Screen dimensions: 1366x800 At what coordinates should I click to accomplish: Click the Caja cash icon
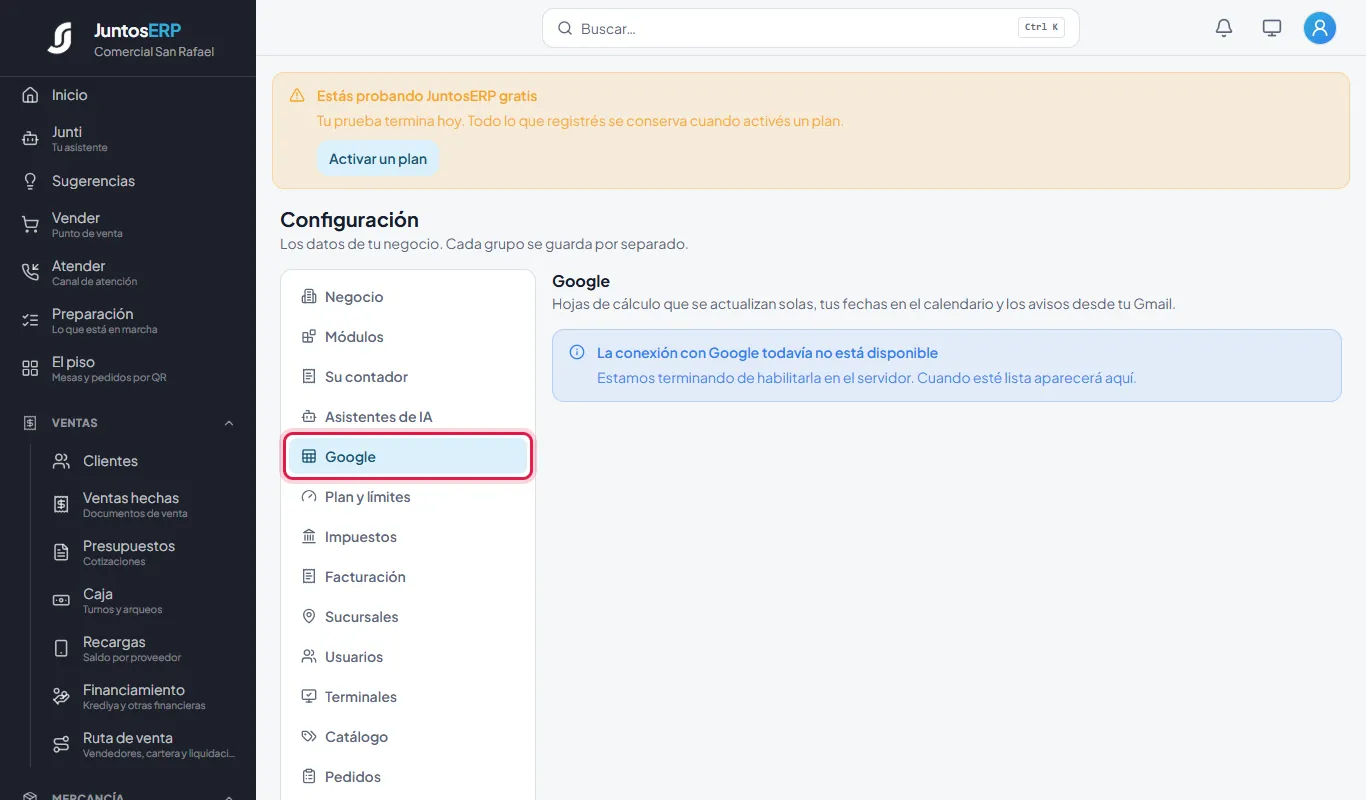pyautogui.click(x=61, y=600)
